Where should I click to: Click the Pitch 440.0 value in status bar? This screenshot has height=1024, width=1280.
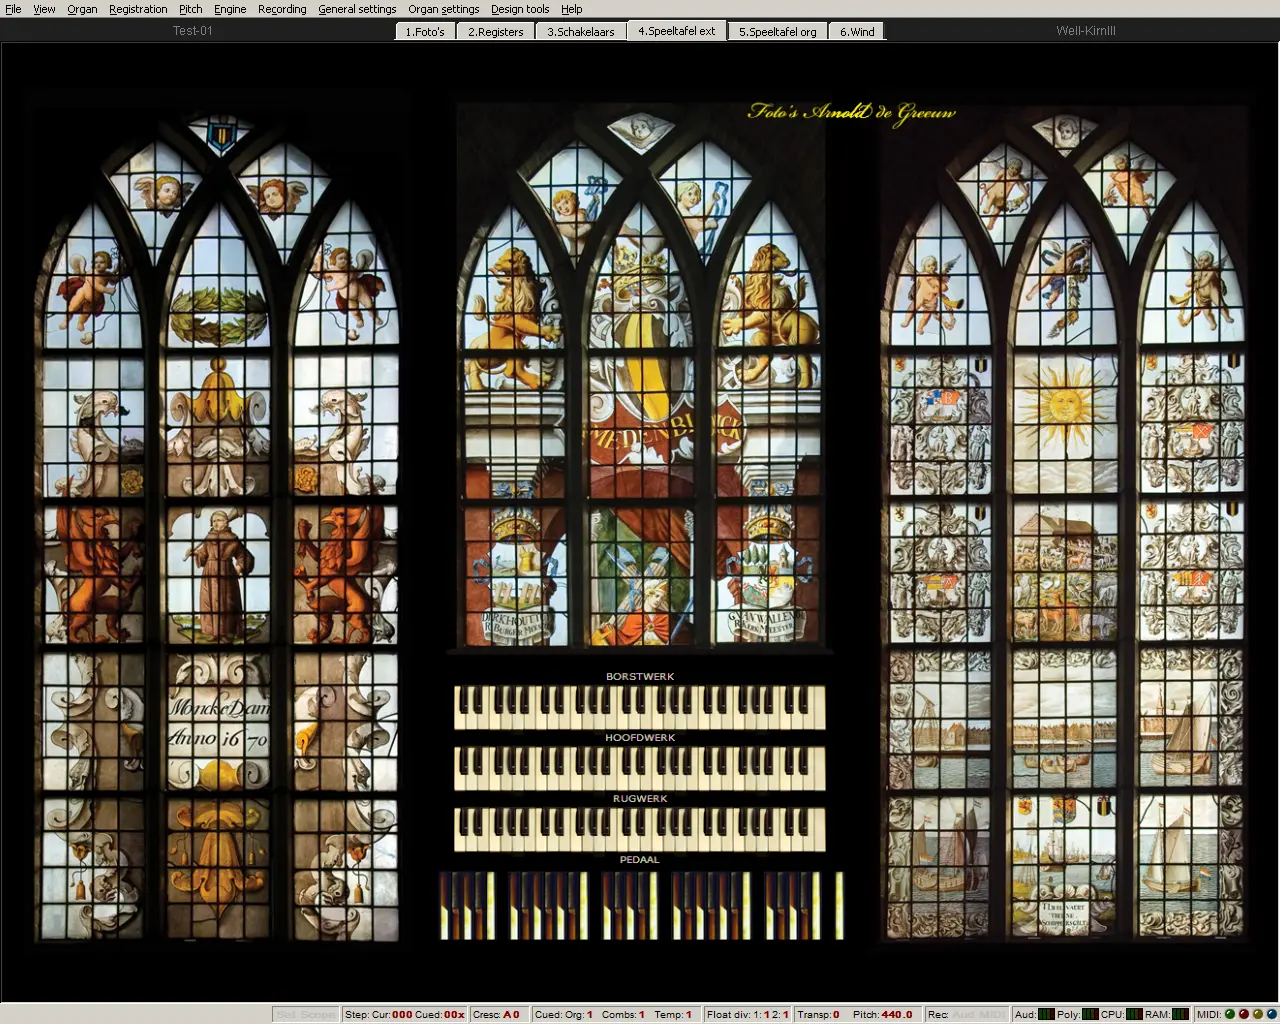coord(896,1014)
